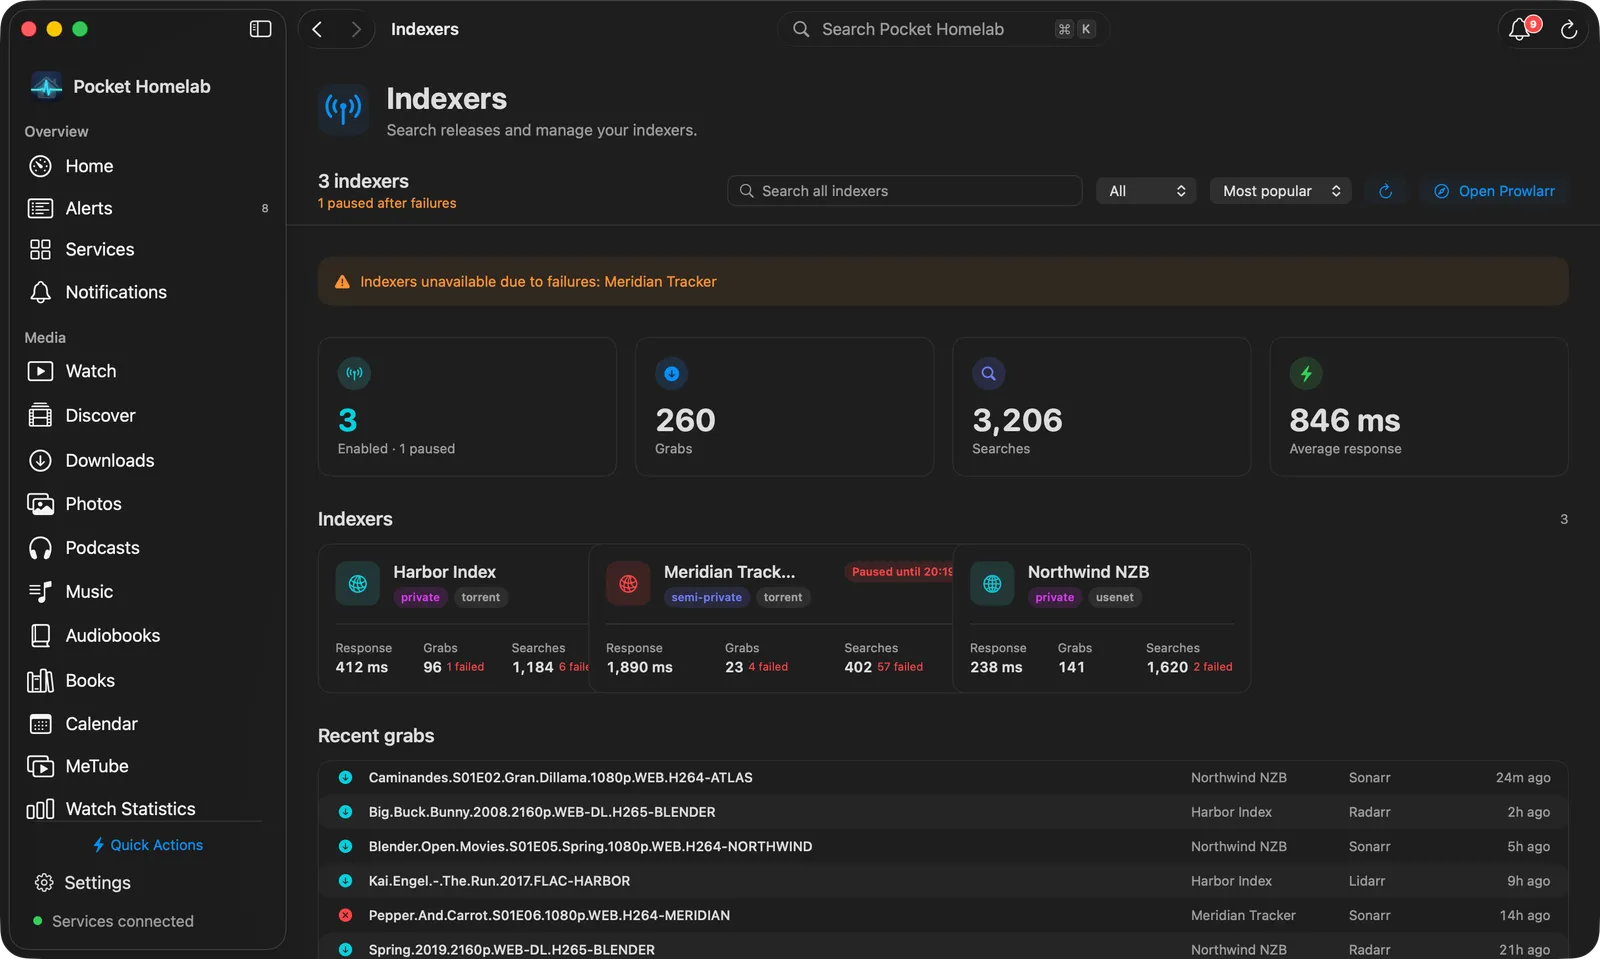
Task: Click the Searches magnifier stat icon
Action: [989, 374]
